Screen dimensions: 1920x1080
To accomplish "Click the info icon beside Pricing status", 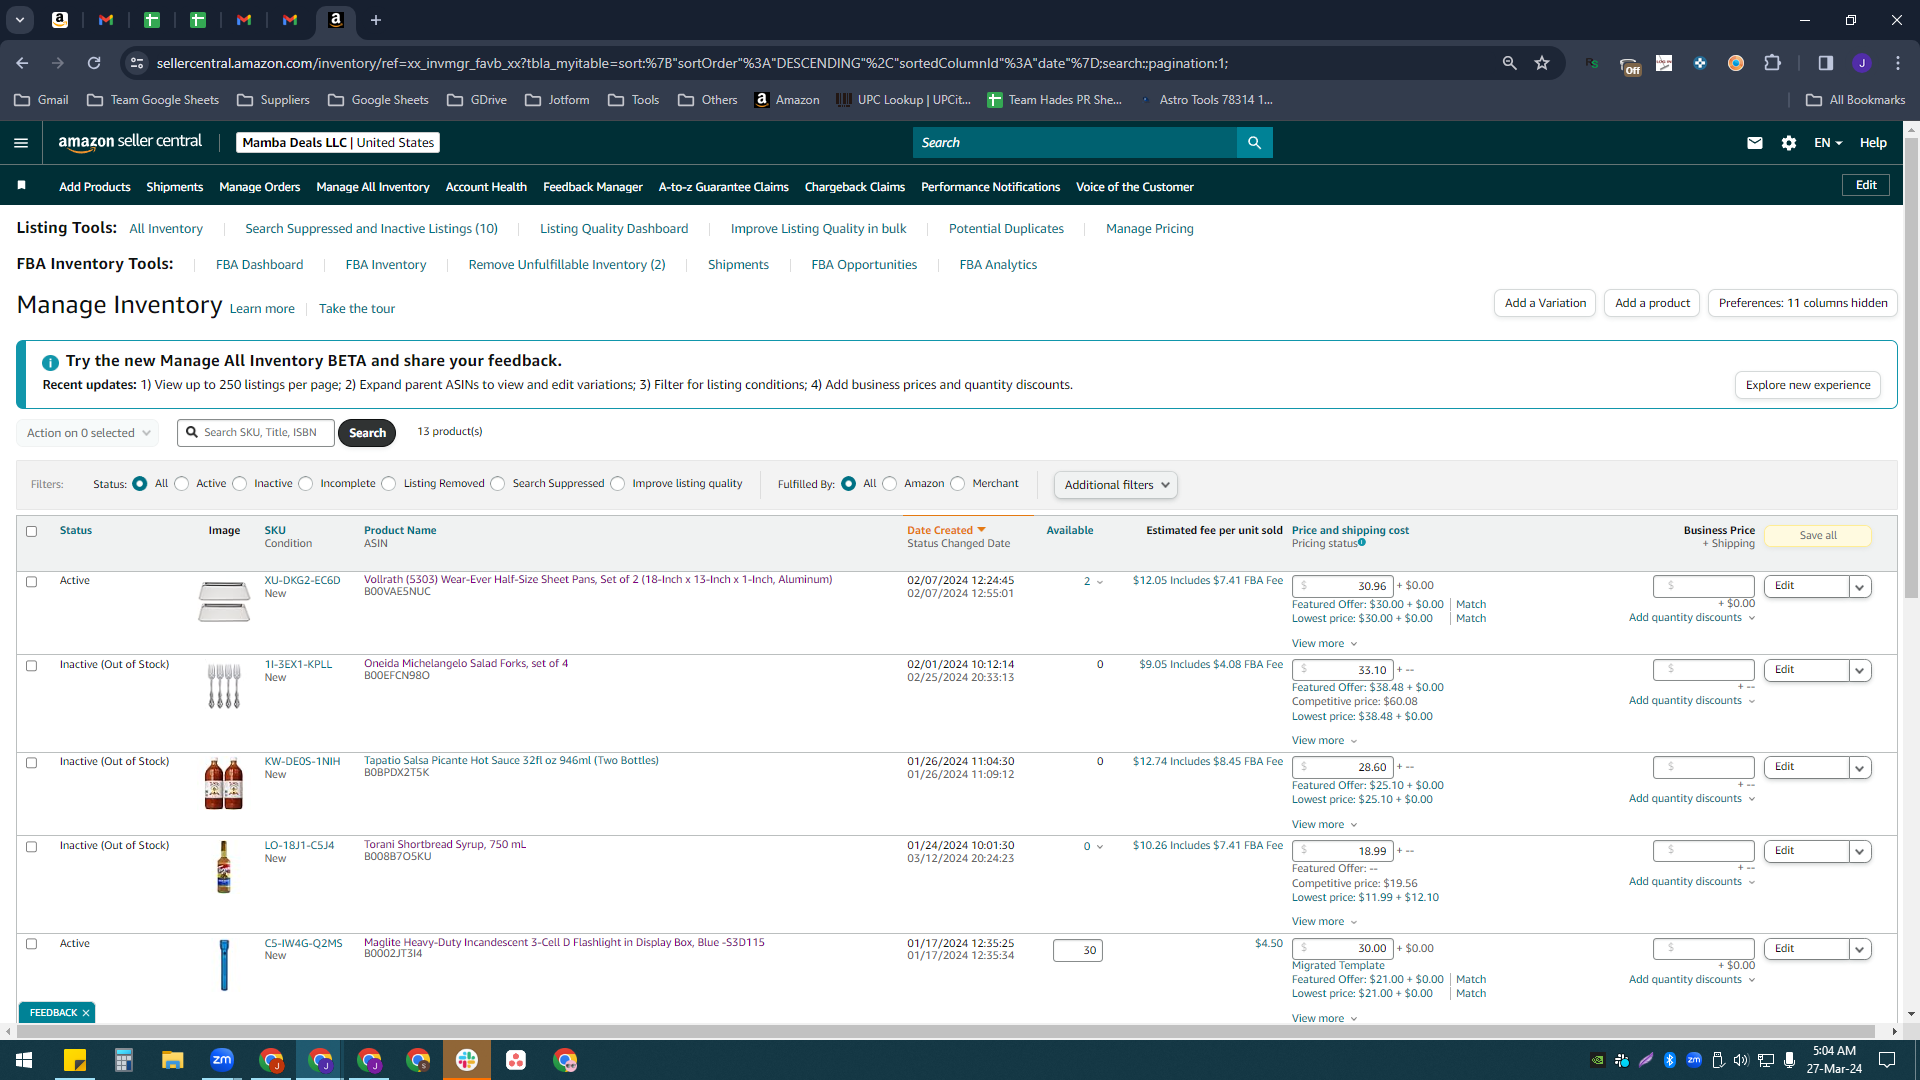I will [x=1362, y=543].
